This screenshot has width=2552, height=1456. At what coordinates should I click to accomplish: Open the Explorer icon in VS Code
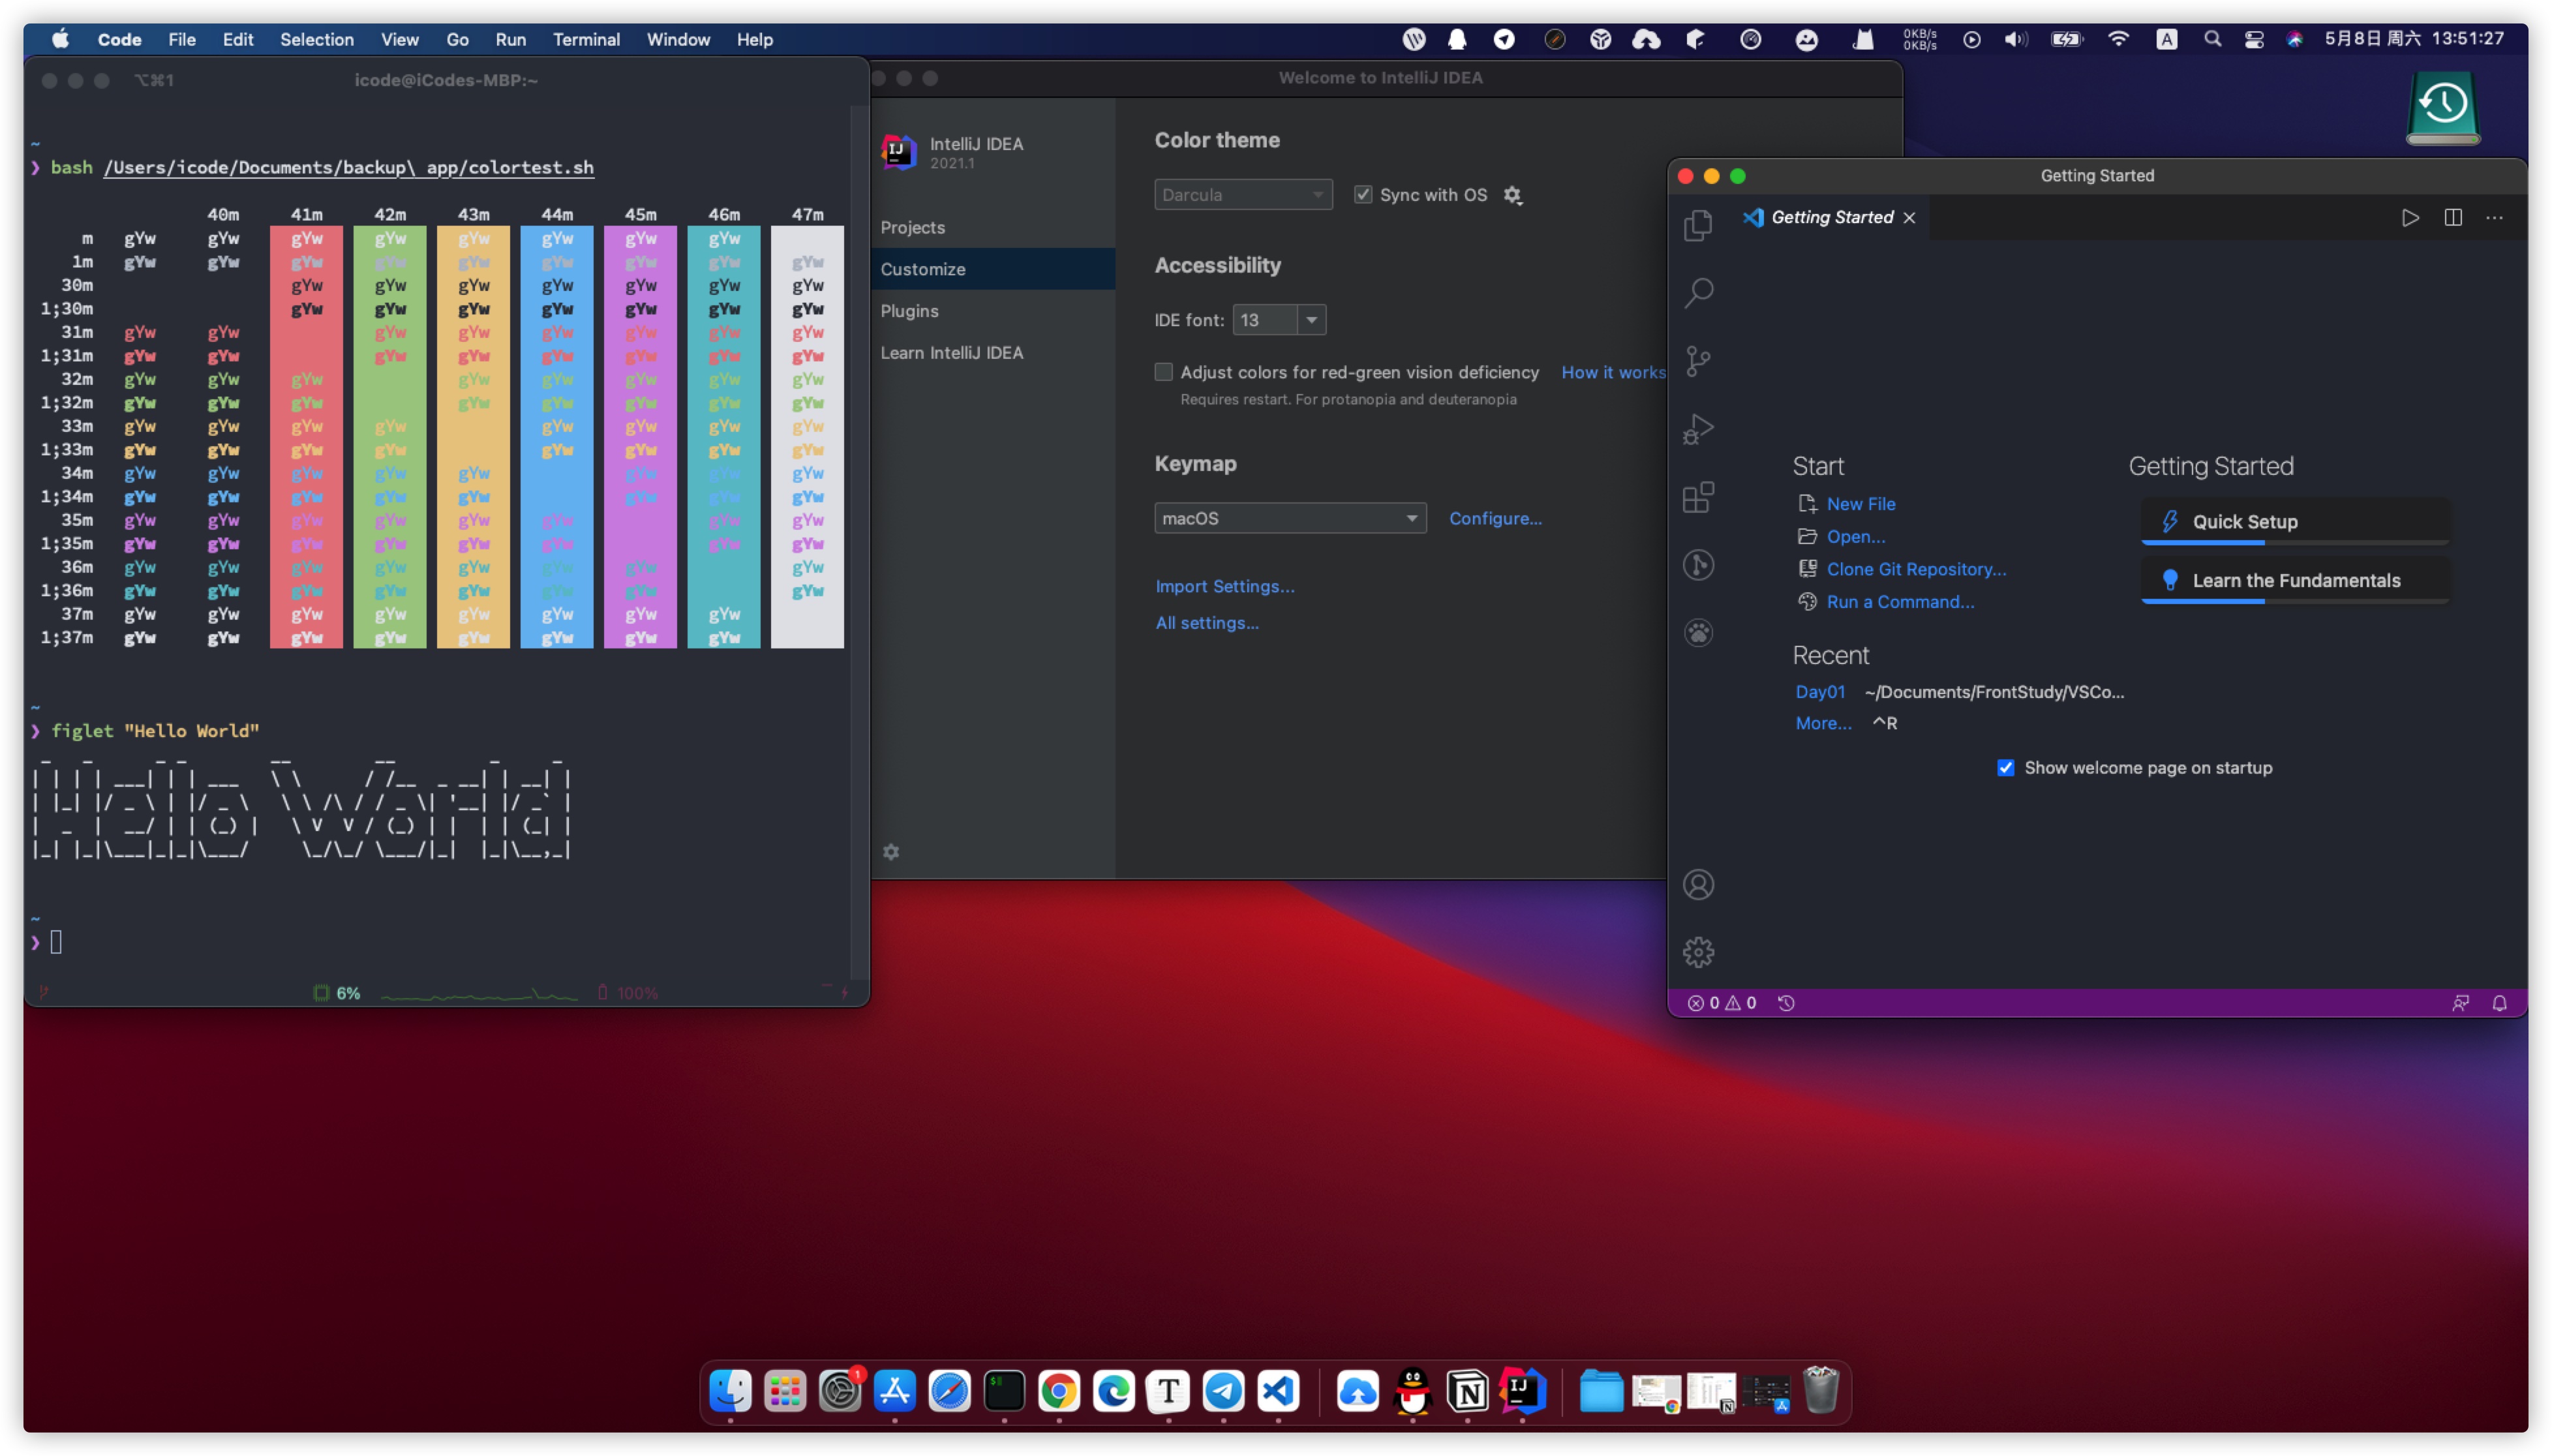[1697, 225]
